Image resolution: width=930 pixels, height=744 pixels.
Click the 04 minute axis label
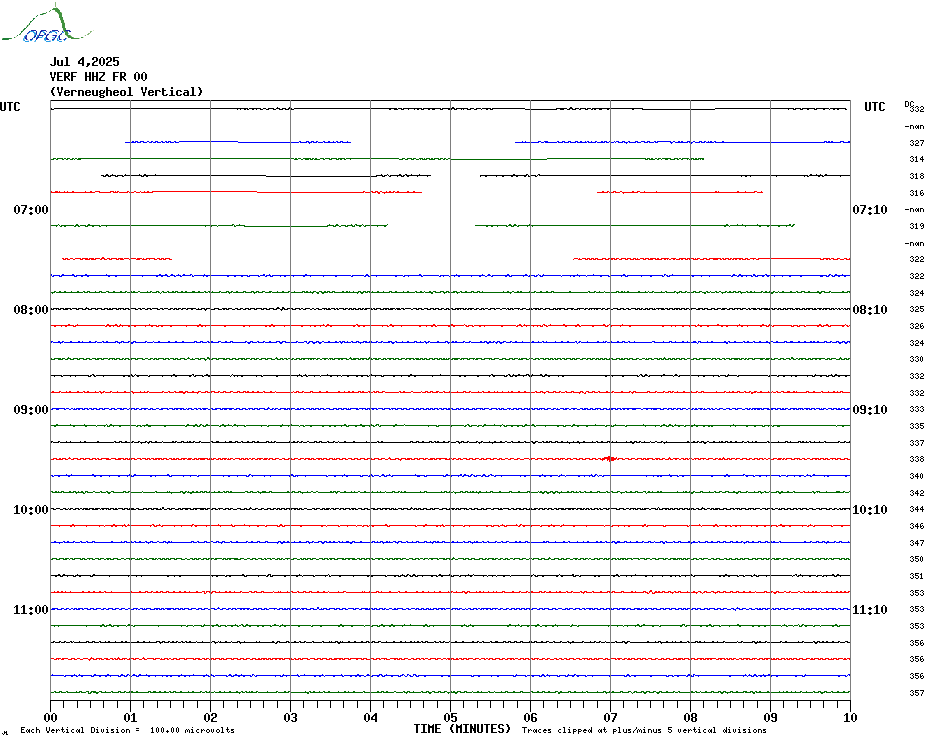click(x=371, y=717)
